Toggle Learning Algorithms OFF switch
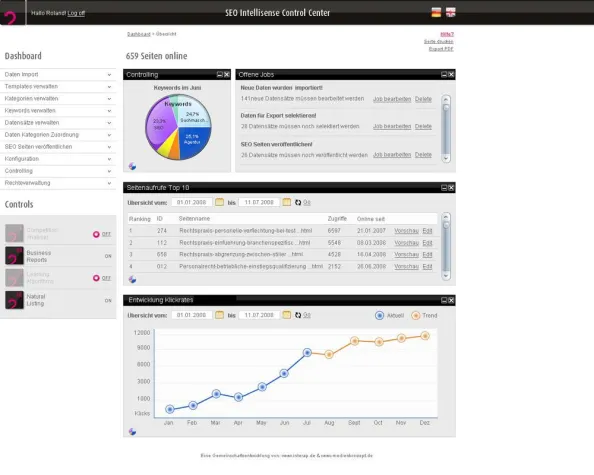594x475 pixels. pyautogui.click(x=102, y=278)
